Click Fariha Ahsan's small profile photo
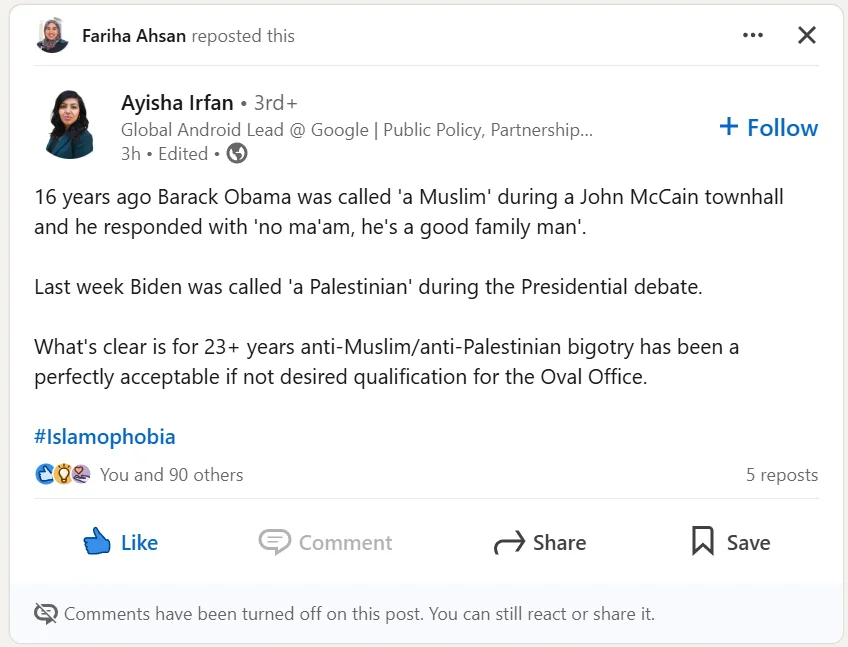Viewport: 848px width, 647px height. [52, 36]
